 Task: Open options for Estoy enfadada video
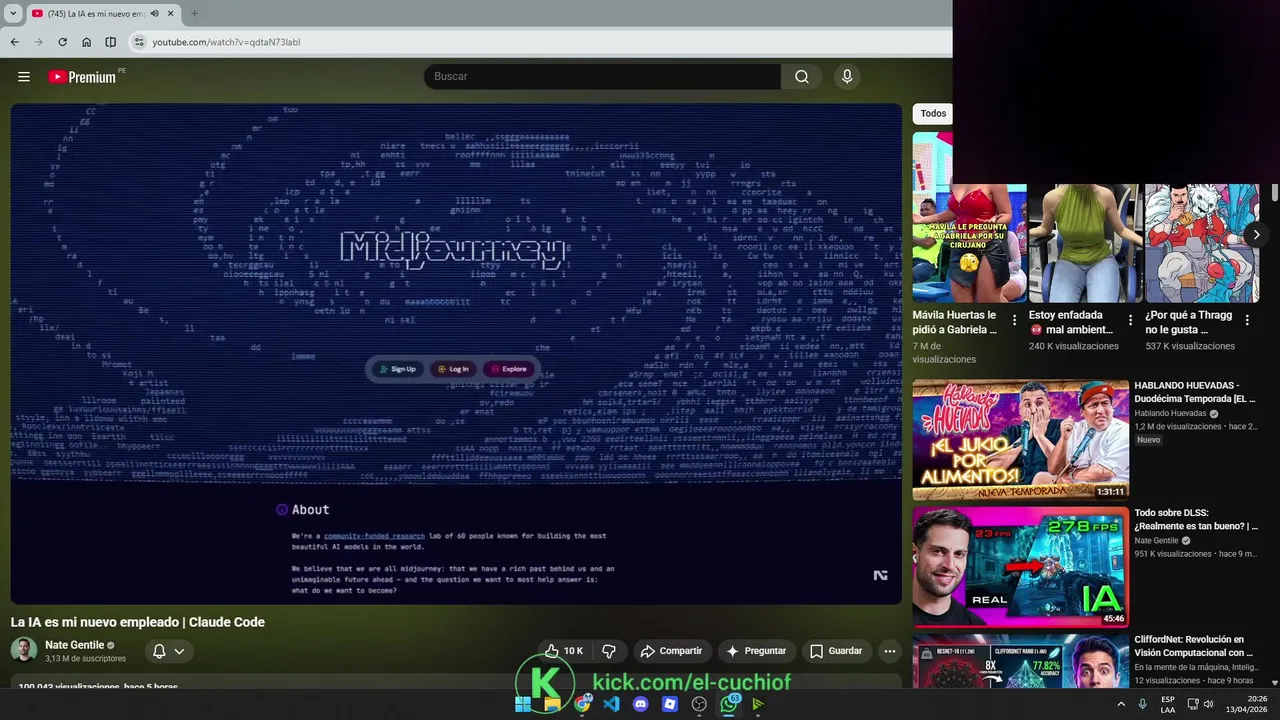(x=1131, y=320)
